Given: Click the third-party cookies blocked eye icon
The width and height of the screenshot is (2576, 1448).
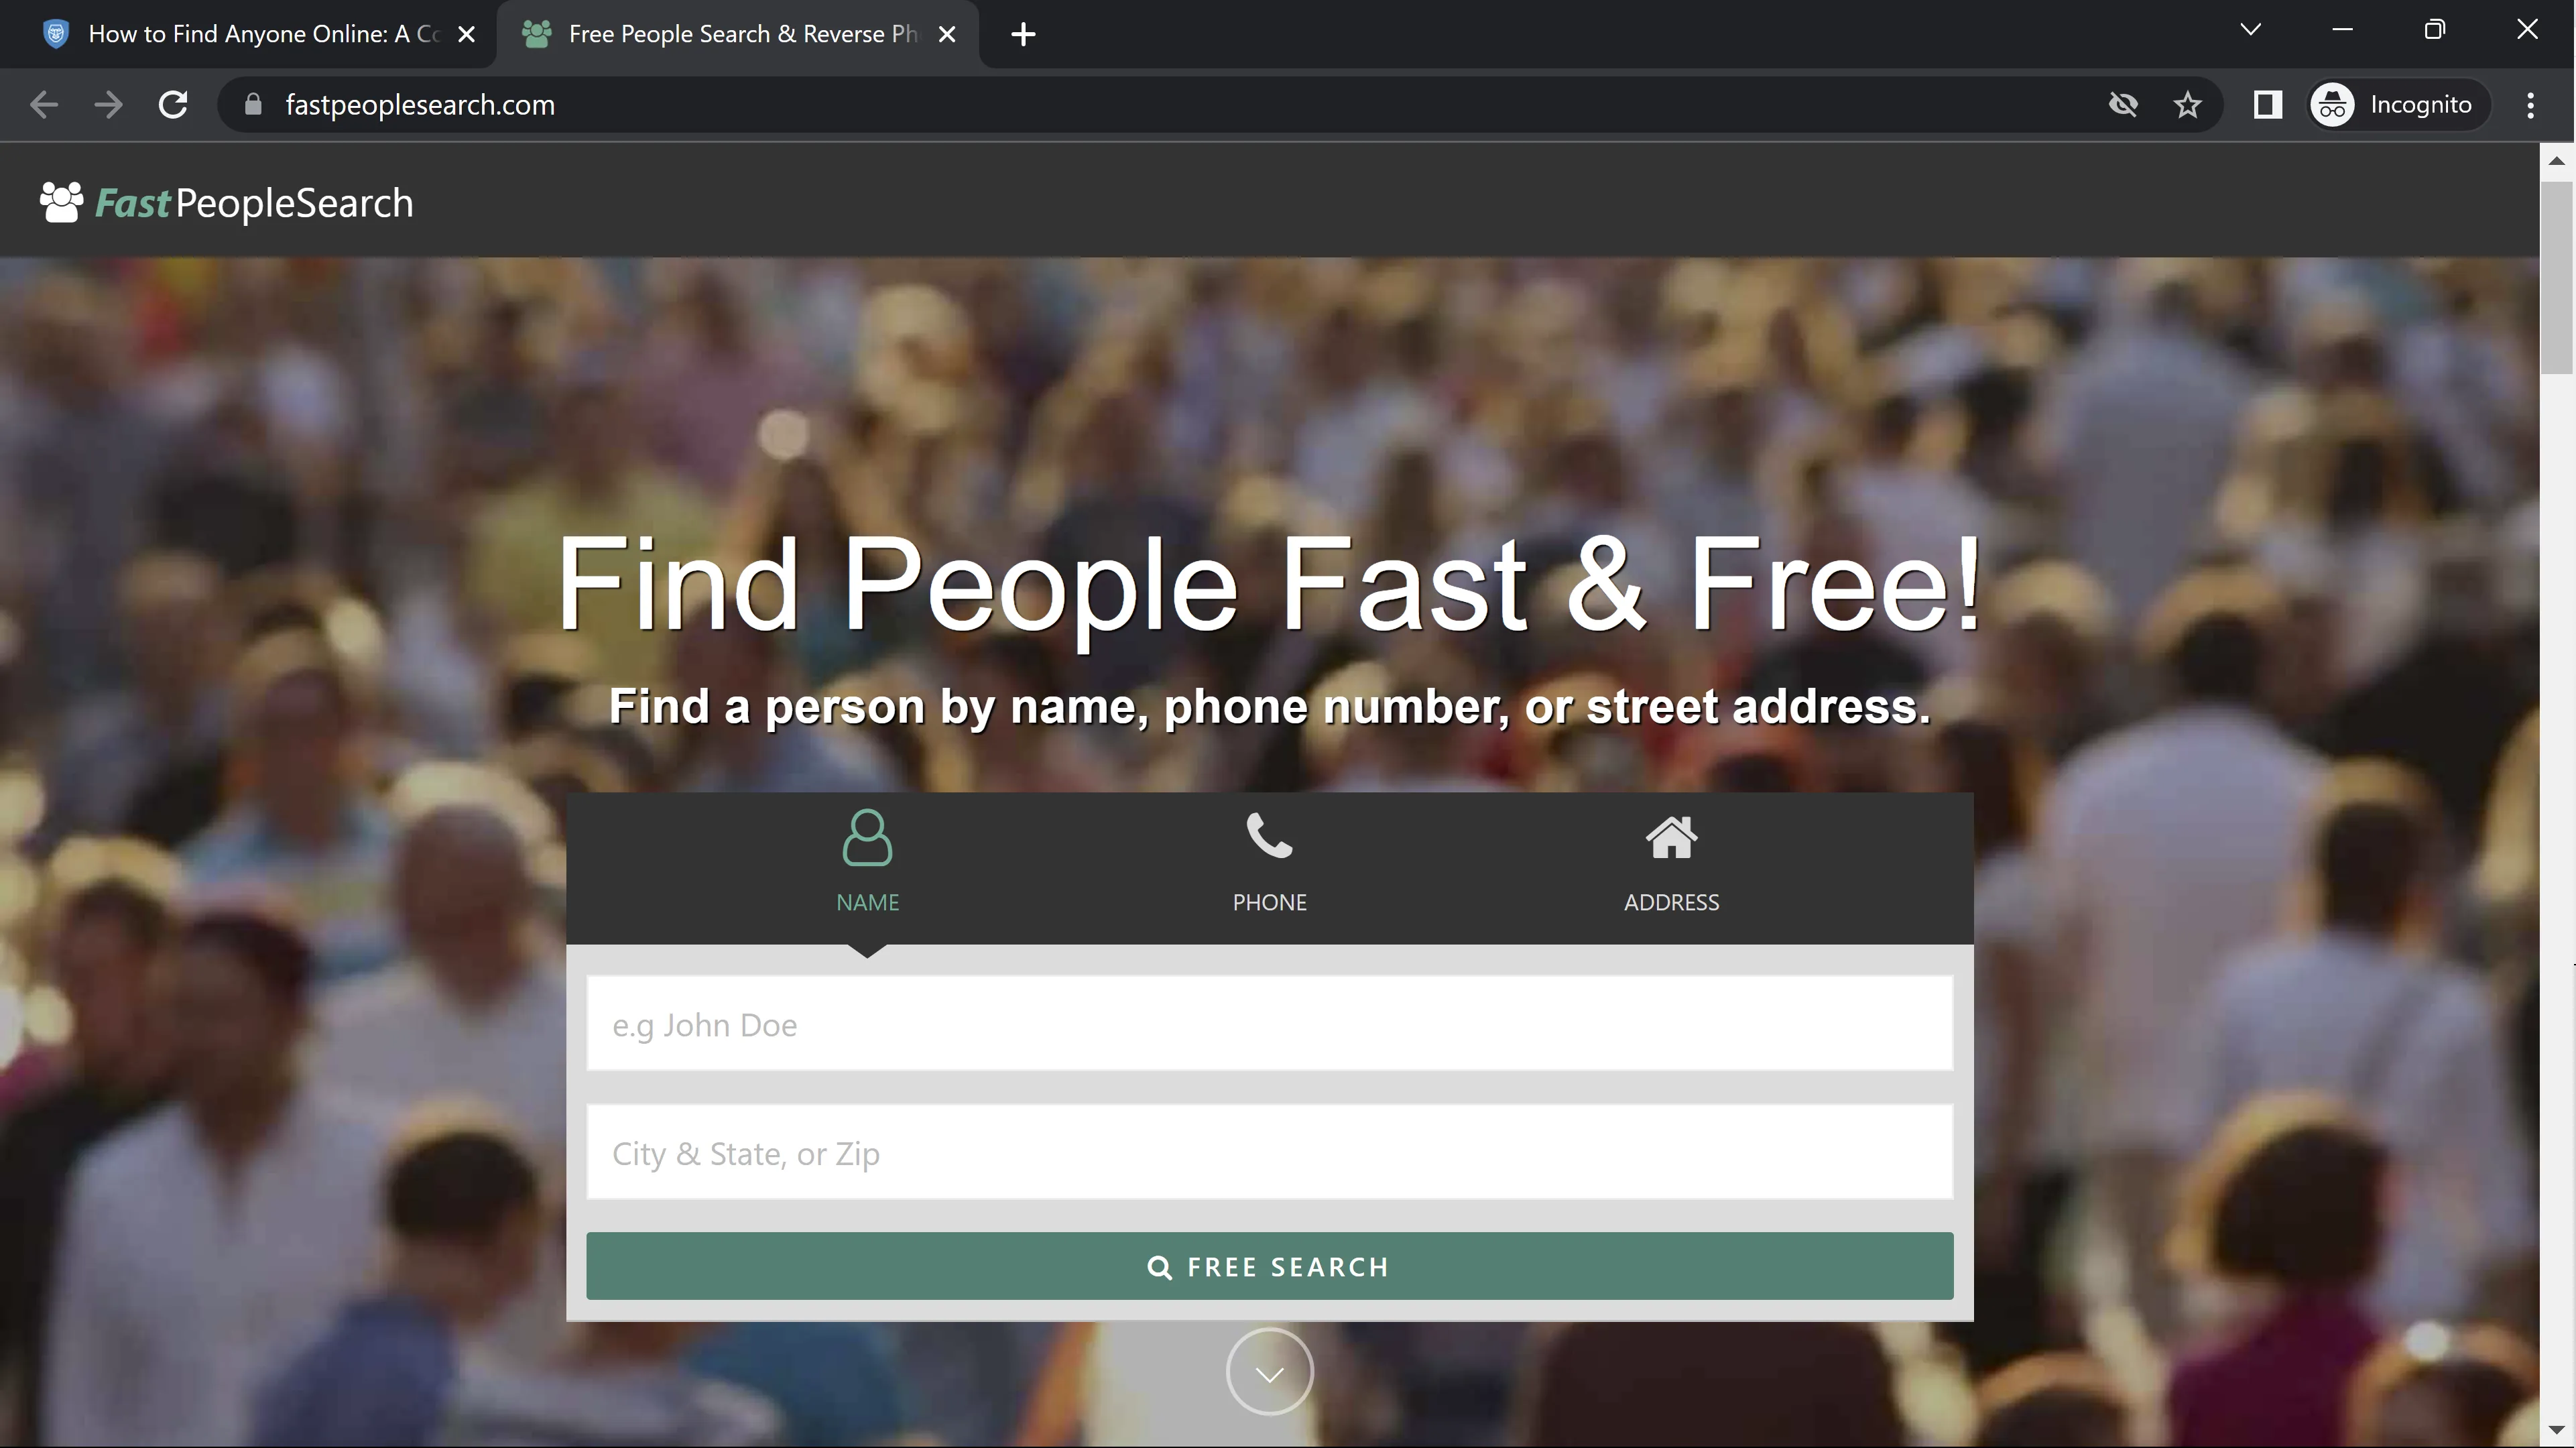Looking at the screenshot, I should tap(2123, 105).
